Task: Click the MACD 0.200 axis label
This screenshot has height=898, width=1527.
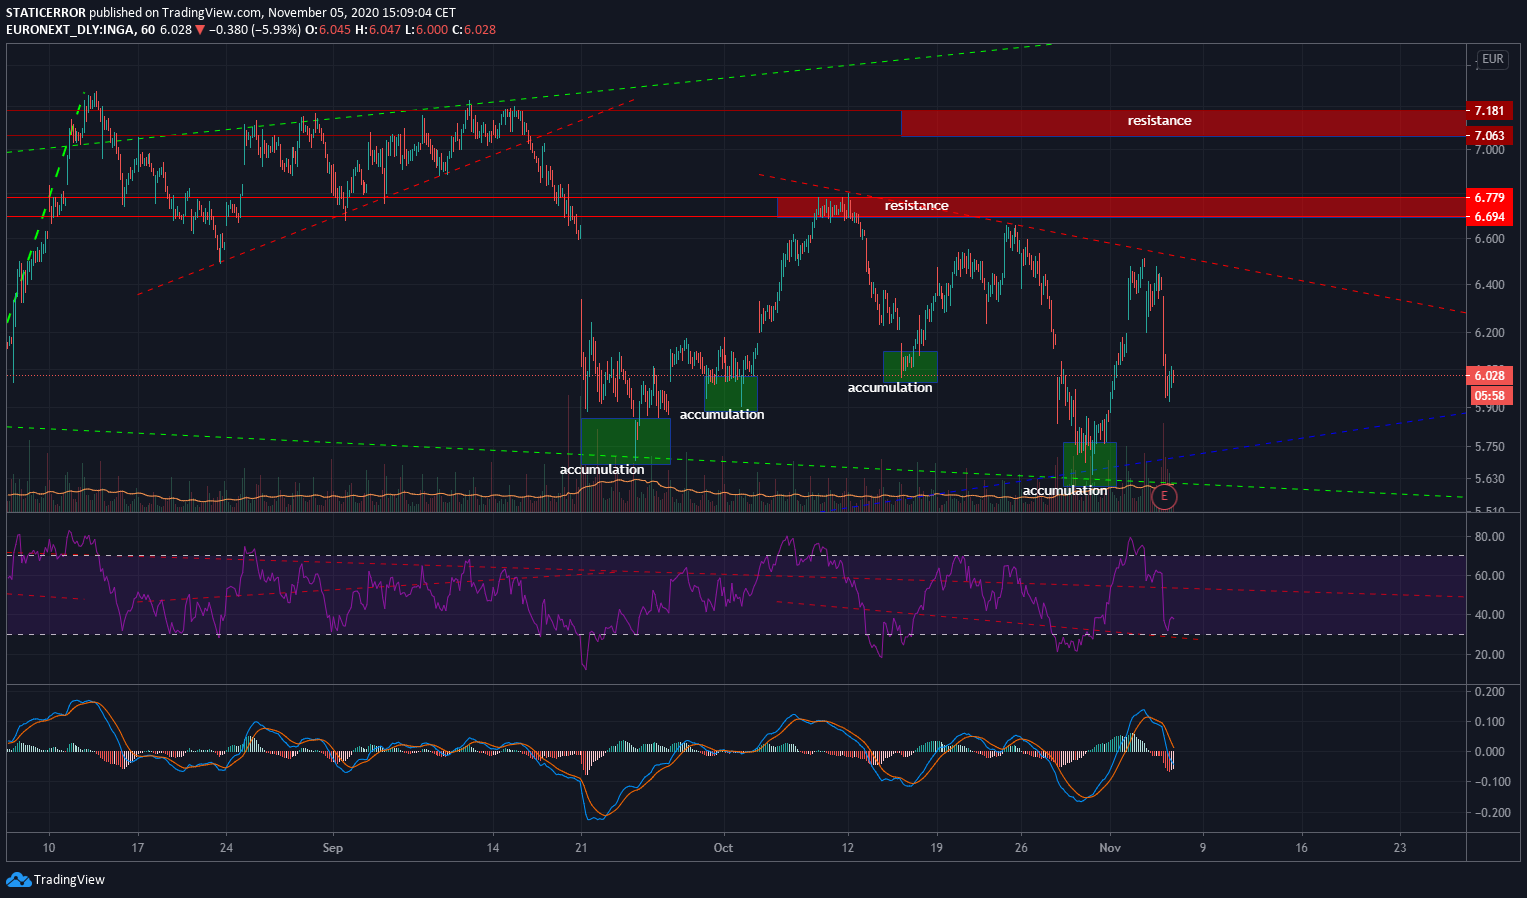Action: tap(1489, 692)
